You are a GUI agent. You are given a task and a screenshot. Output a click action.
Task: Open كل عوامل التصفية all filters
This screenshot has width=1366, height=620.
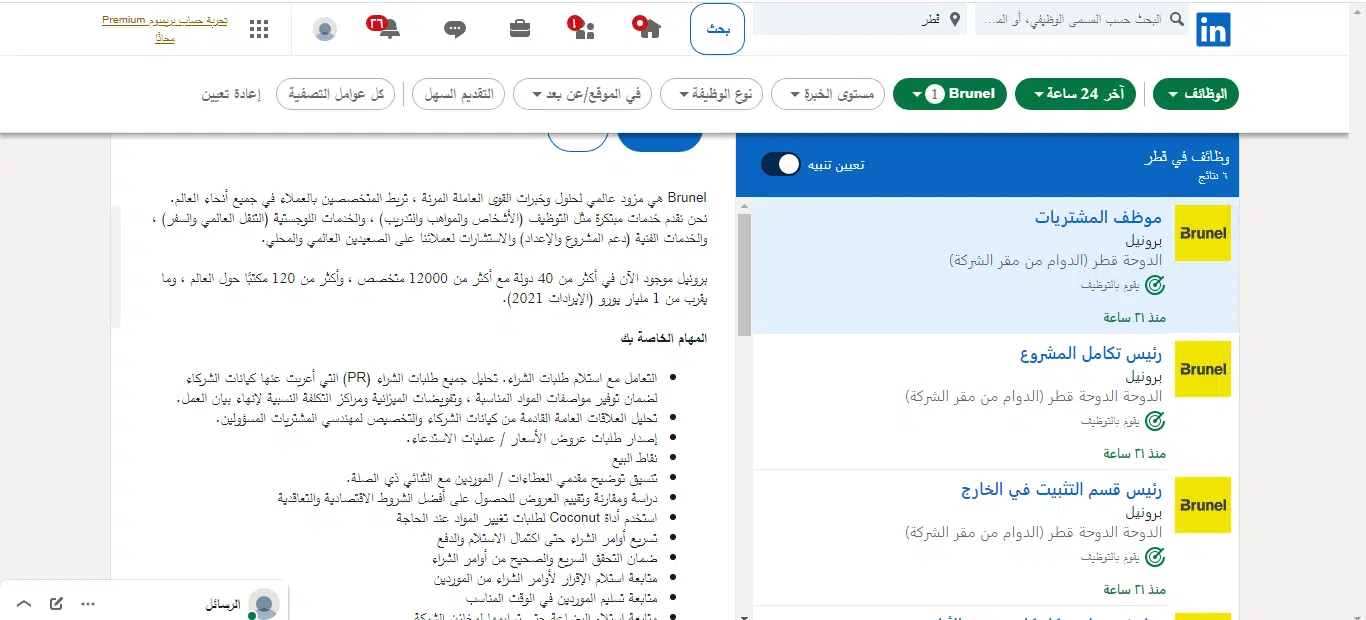point(335,95)
